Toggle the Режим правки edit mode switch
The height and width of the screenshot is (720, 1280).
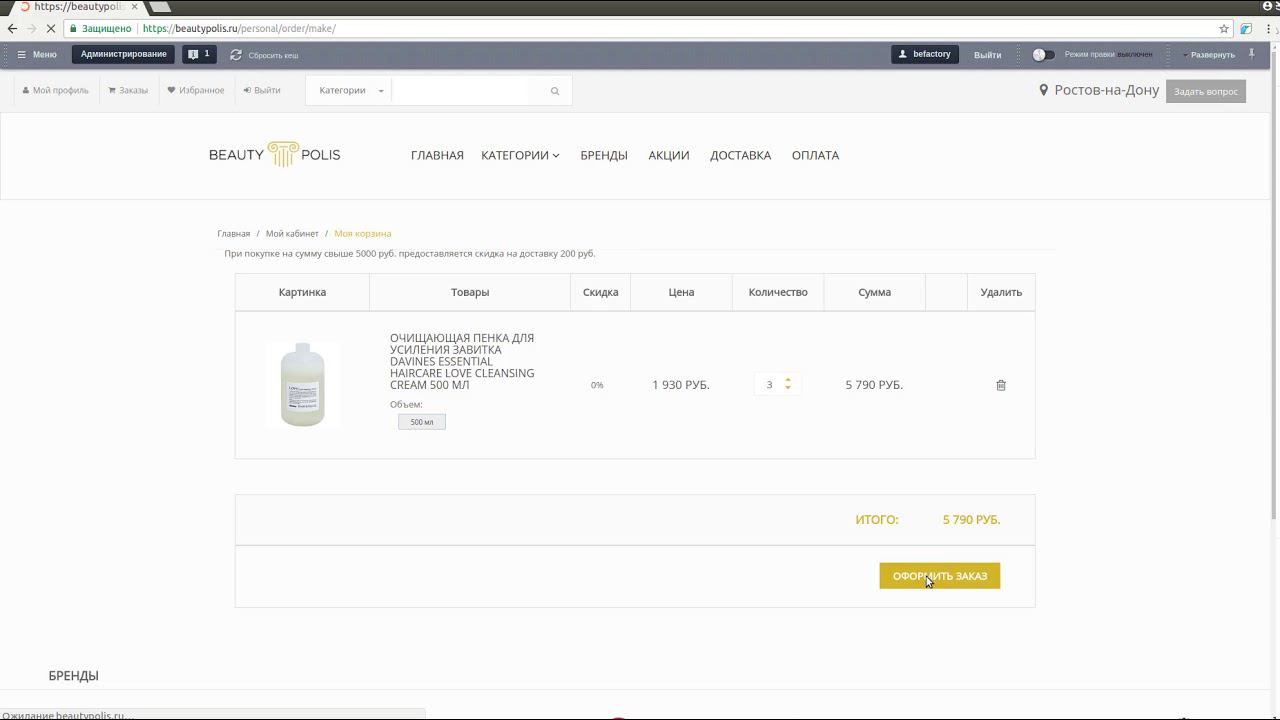[x=1043, y=55]
